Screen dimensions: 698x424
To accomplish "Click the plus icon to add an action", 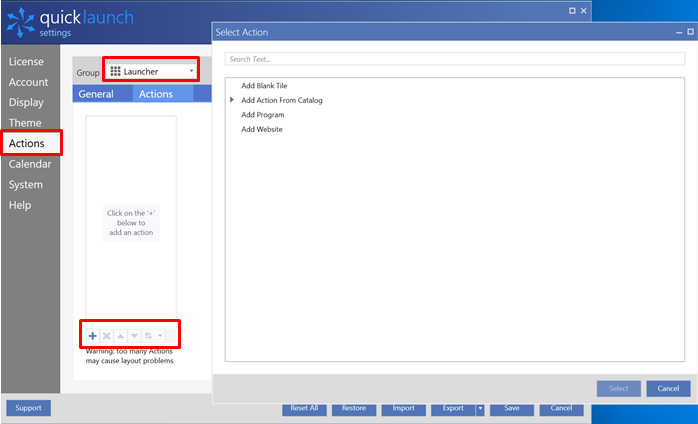I will pos(93,336).
